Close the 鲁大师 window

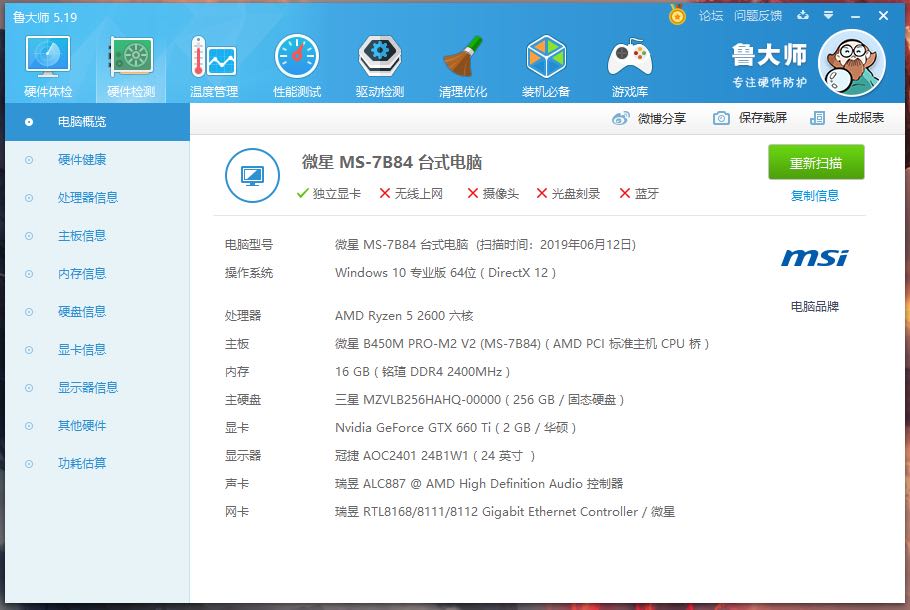[x=883, y=16]
